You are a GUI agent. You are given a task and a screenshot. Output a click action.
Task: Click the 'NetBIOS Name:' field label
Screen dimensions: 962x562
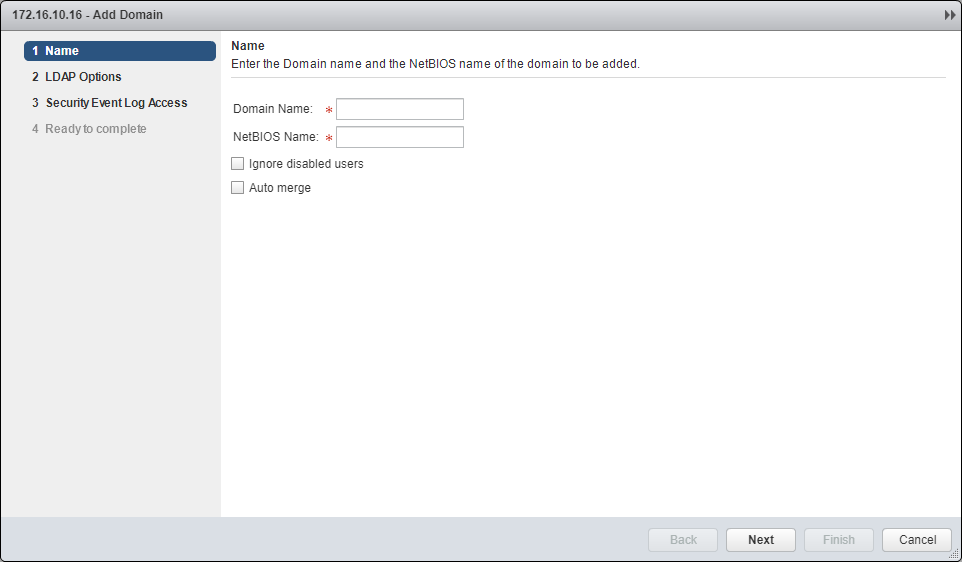point(276,137)
